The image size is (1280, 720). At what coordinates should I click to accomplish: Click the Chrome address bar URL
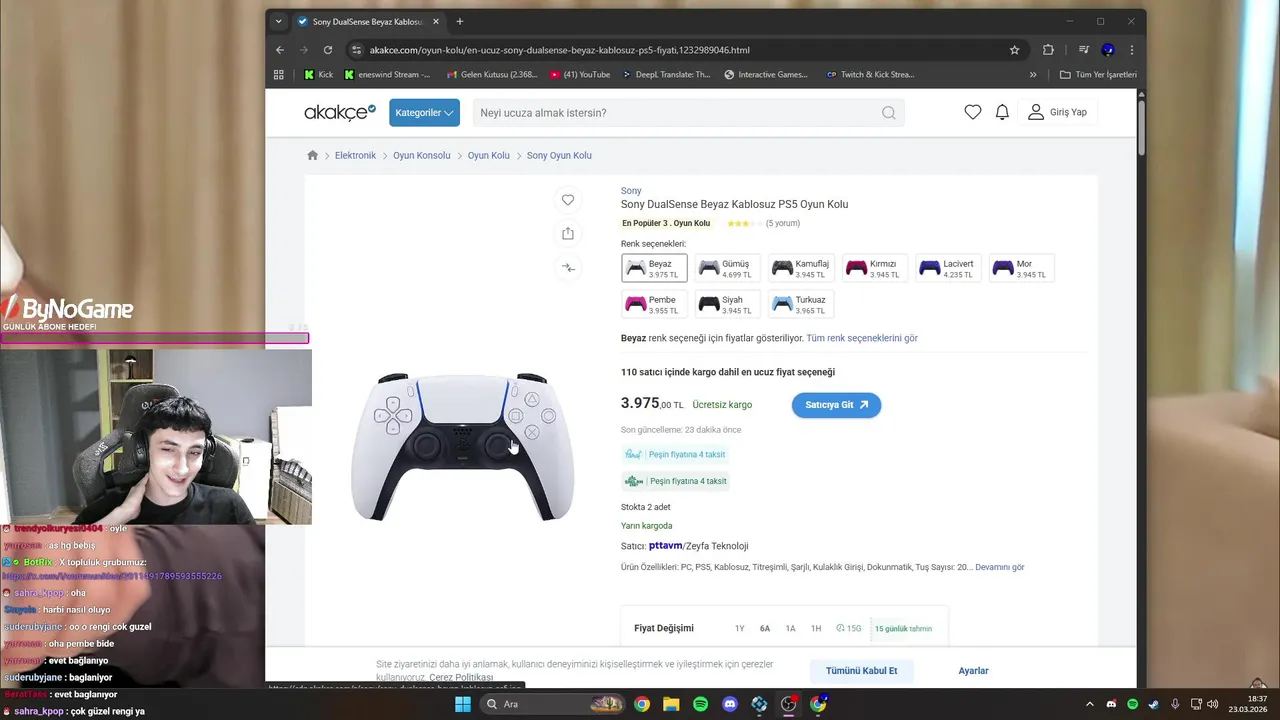(x=560, y=50)
